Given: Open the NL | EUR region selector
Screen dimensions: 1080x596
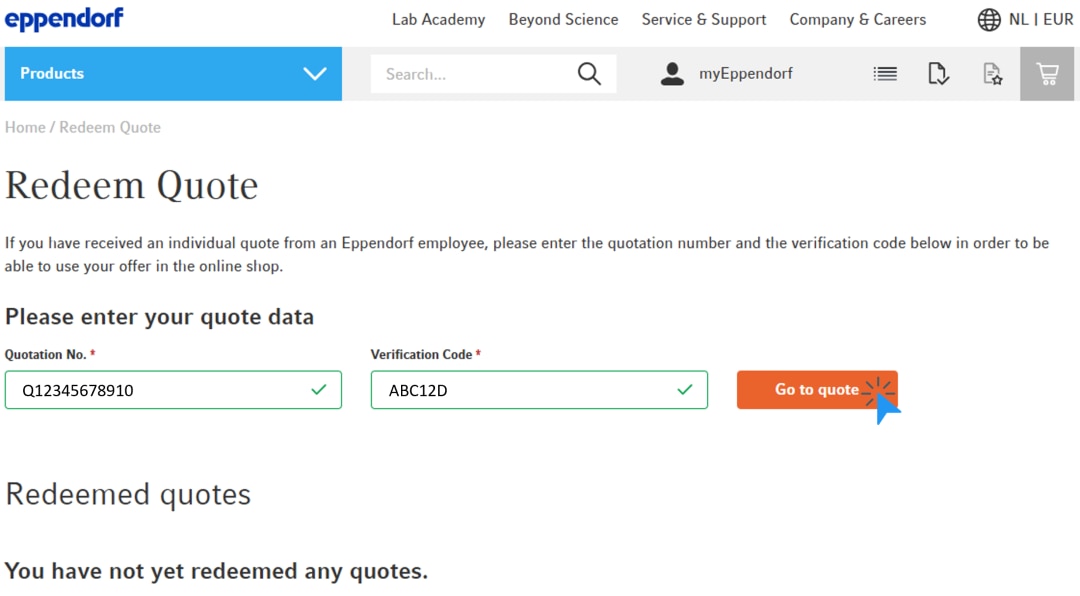Looking at the screenshot, I should coord(1041,20).
